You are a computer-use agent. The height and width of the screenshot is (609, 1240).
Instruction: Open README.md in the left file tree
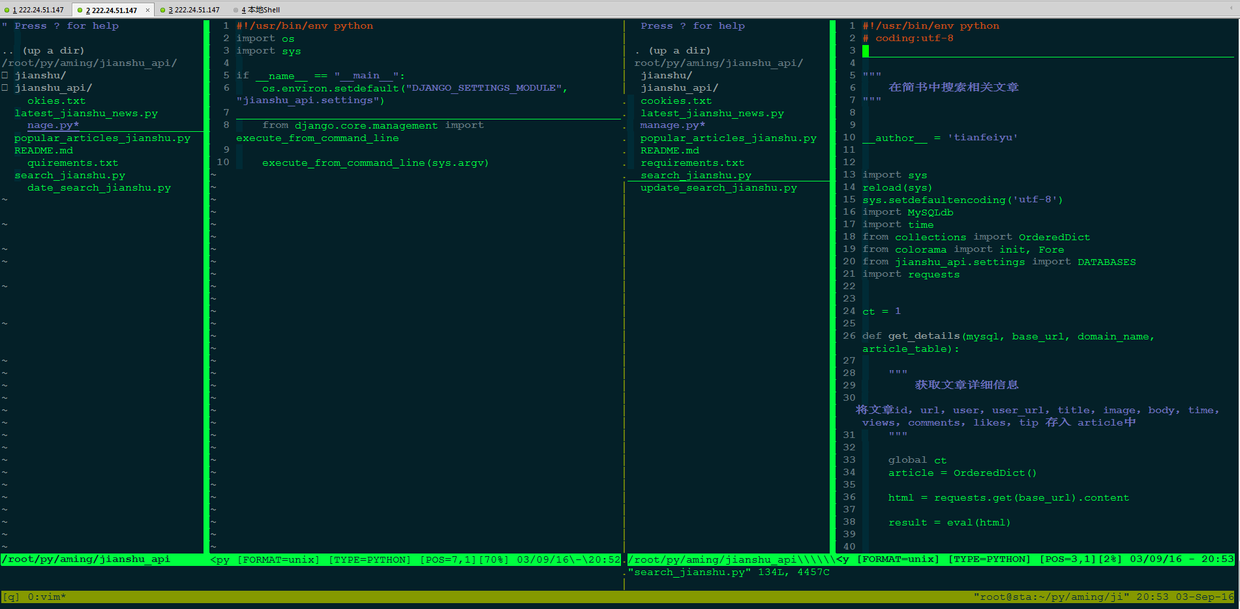click(x=43, y=150)
